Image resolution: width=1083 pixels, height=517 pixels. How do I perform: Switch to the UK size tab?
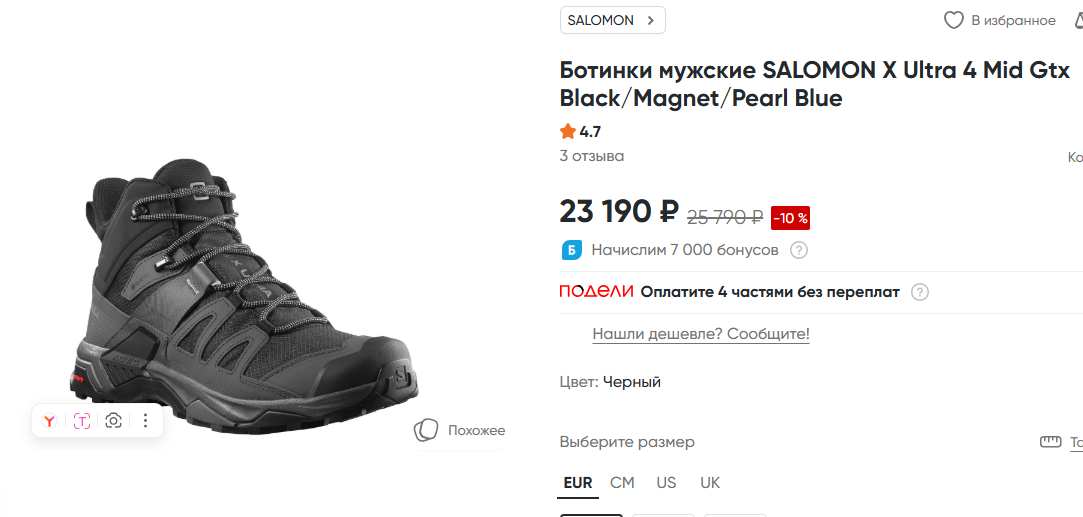710,483
